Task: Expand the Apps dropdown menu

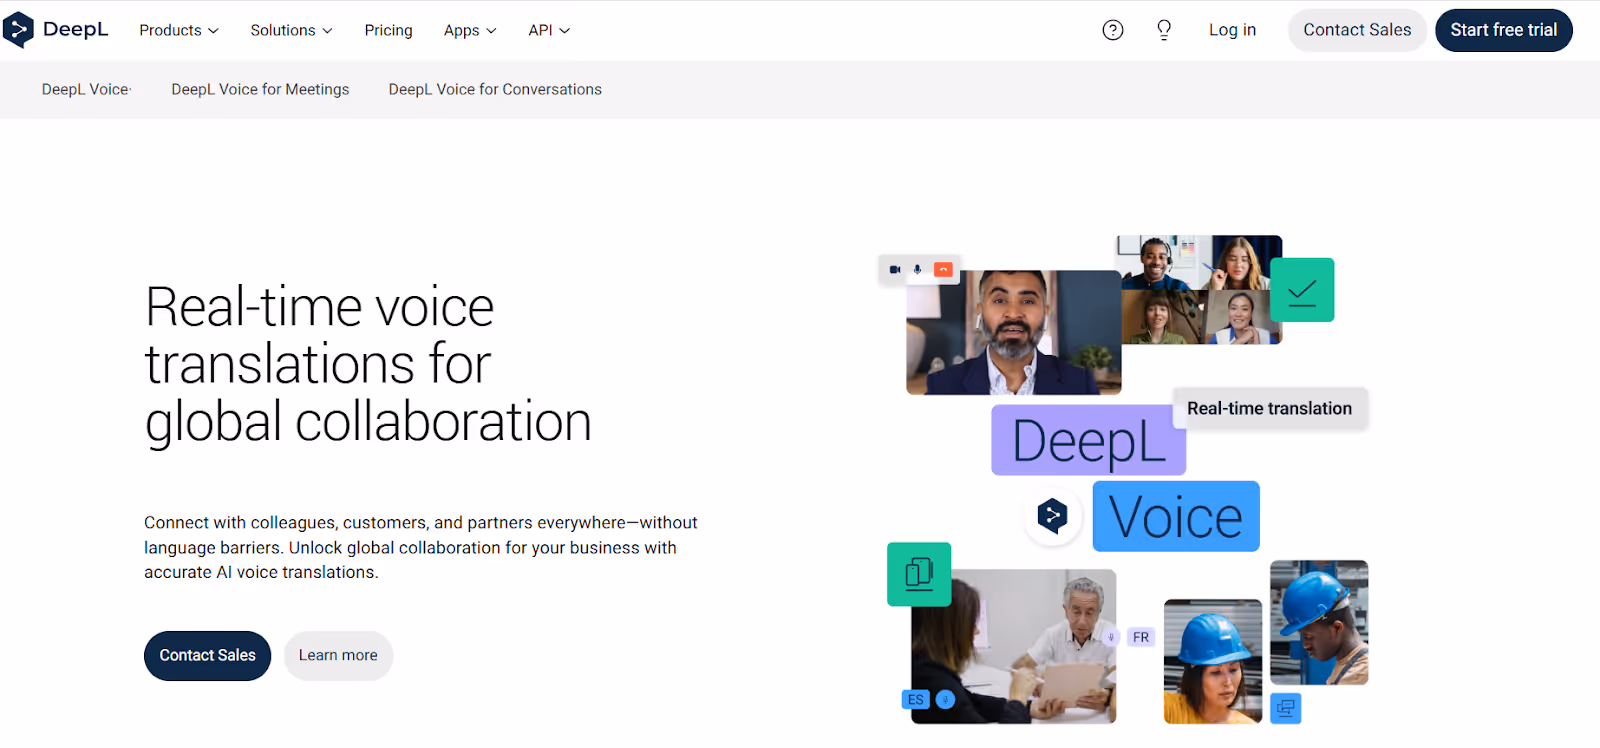Action: tap(470, 30)
